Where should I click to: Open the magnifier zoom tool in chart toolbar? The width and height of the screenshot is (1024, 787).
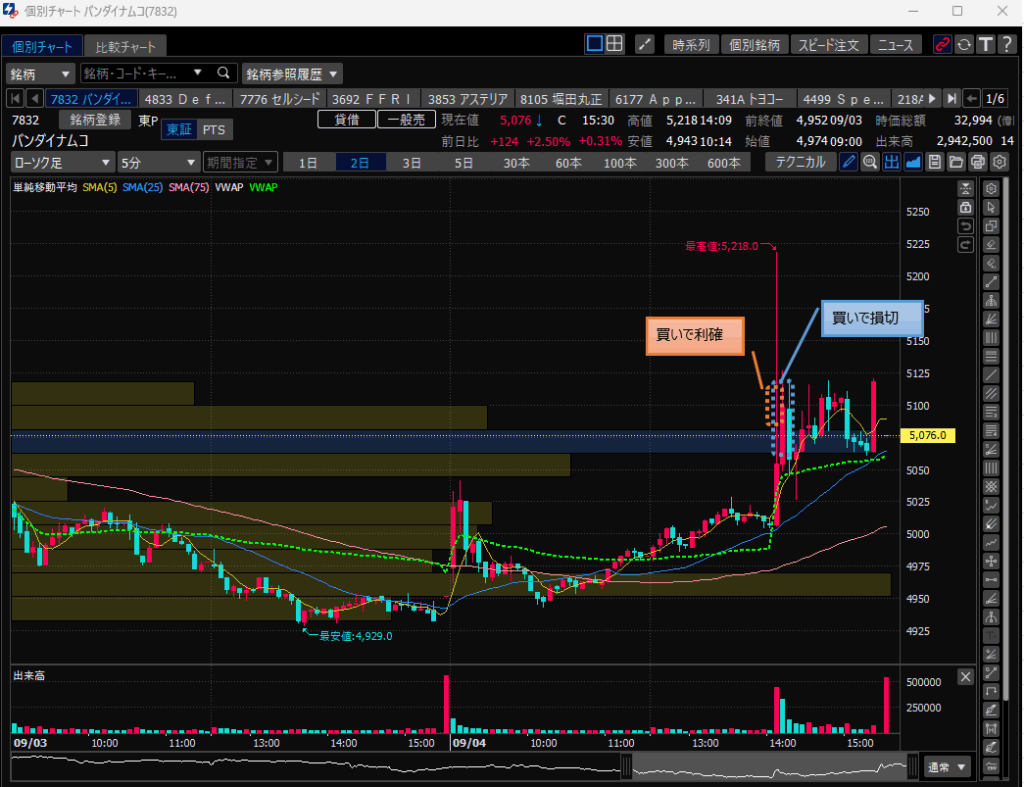tap(869, 162)
